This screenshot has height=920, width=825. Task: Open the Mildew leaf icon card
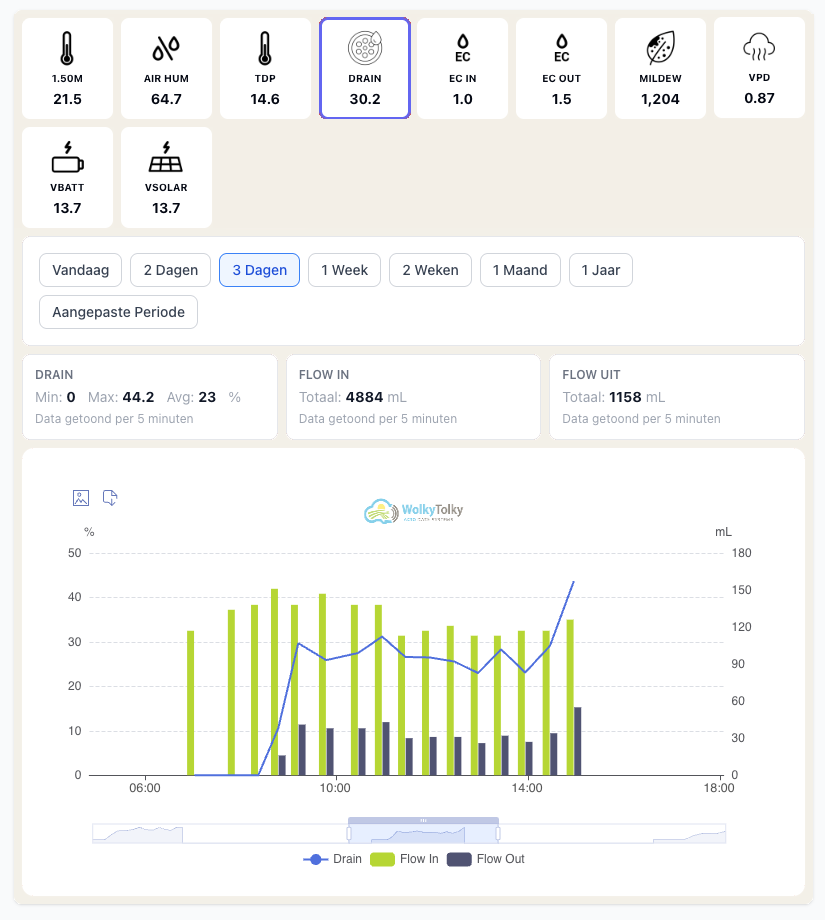[x=661, y=68]
